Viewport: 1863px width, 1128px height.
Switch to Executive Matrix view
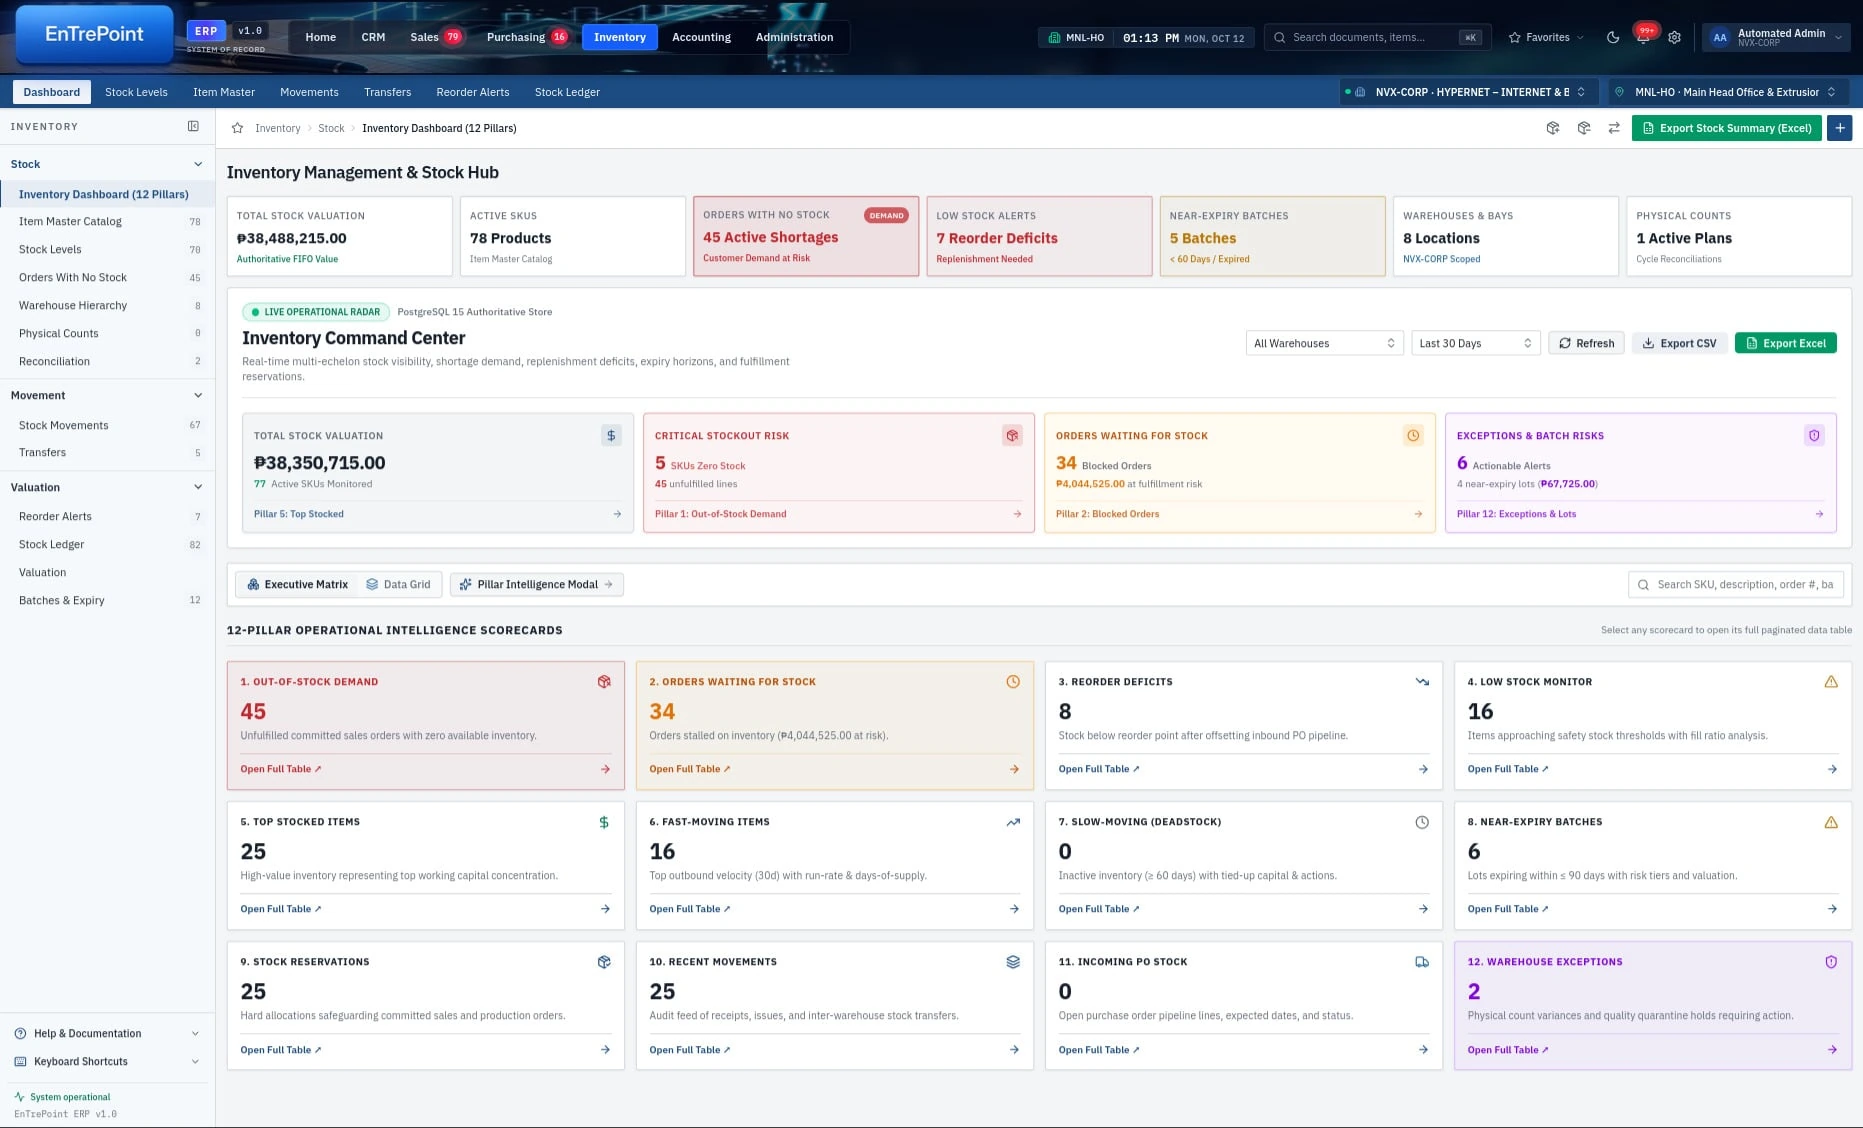298,584
